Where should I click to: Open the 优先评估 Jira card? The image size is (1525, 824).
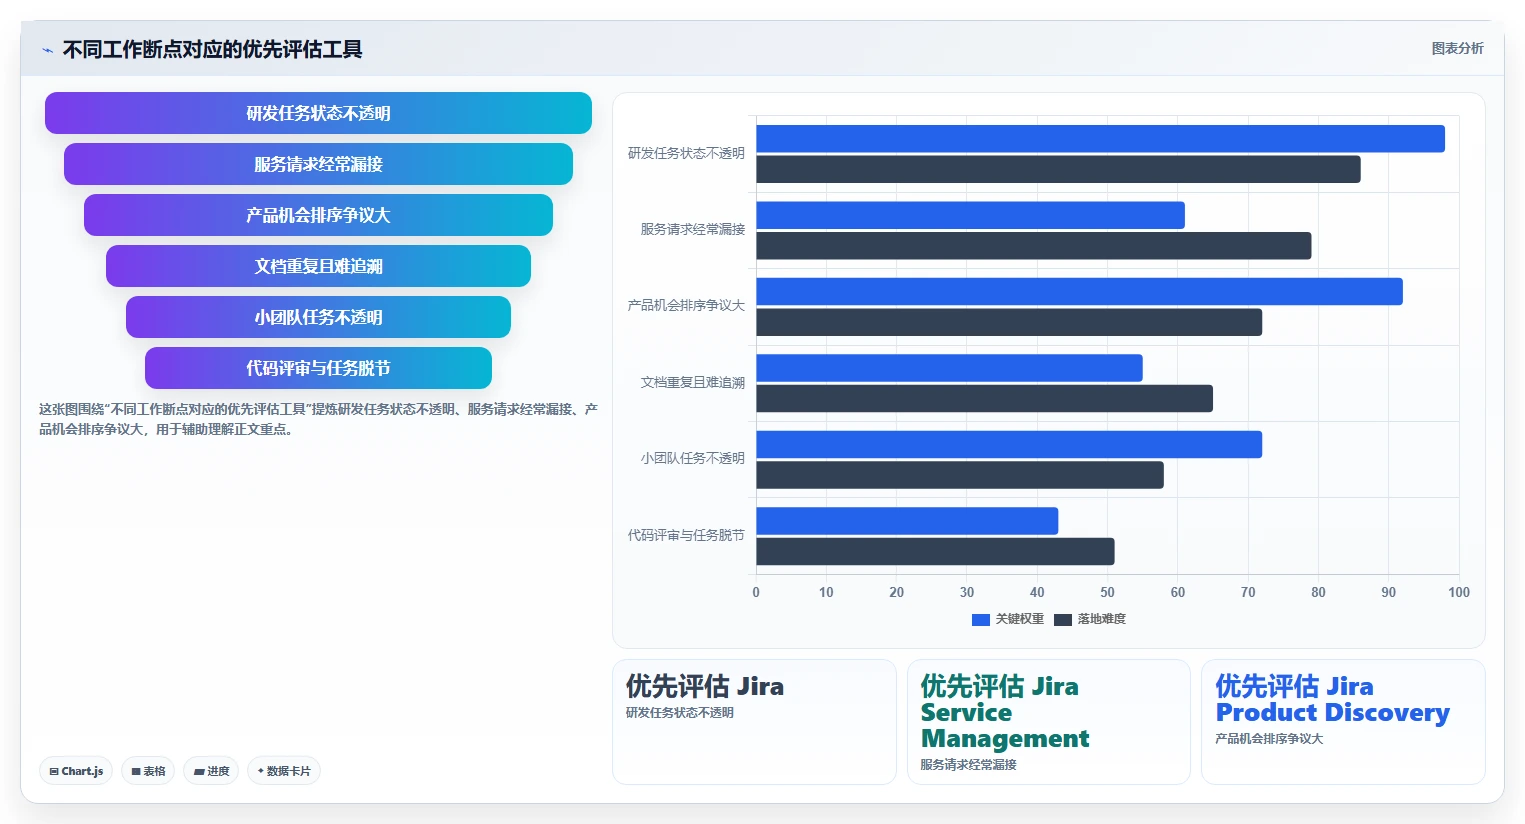pyautogui.click(x=754, y=722)
